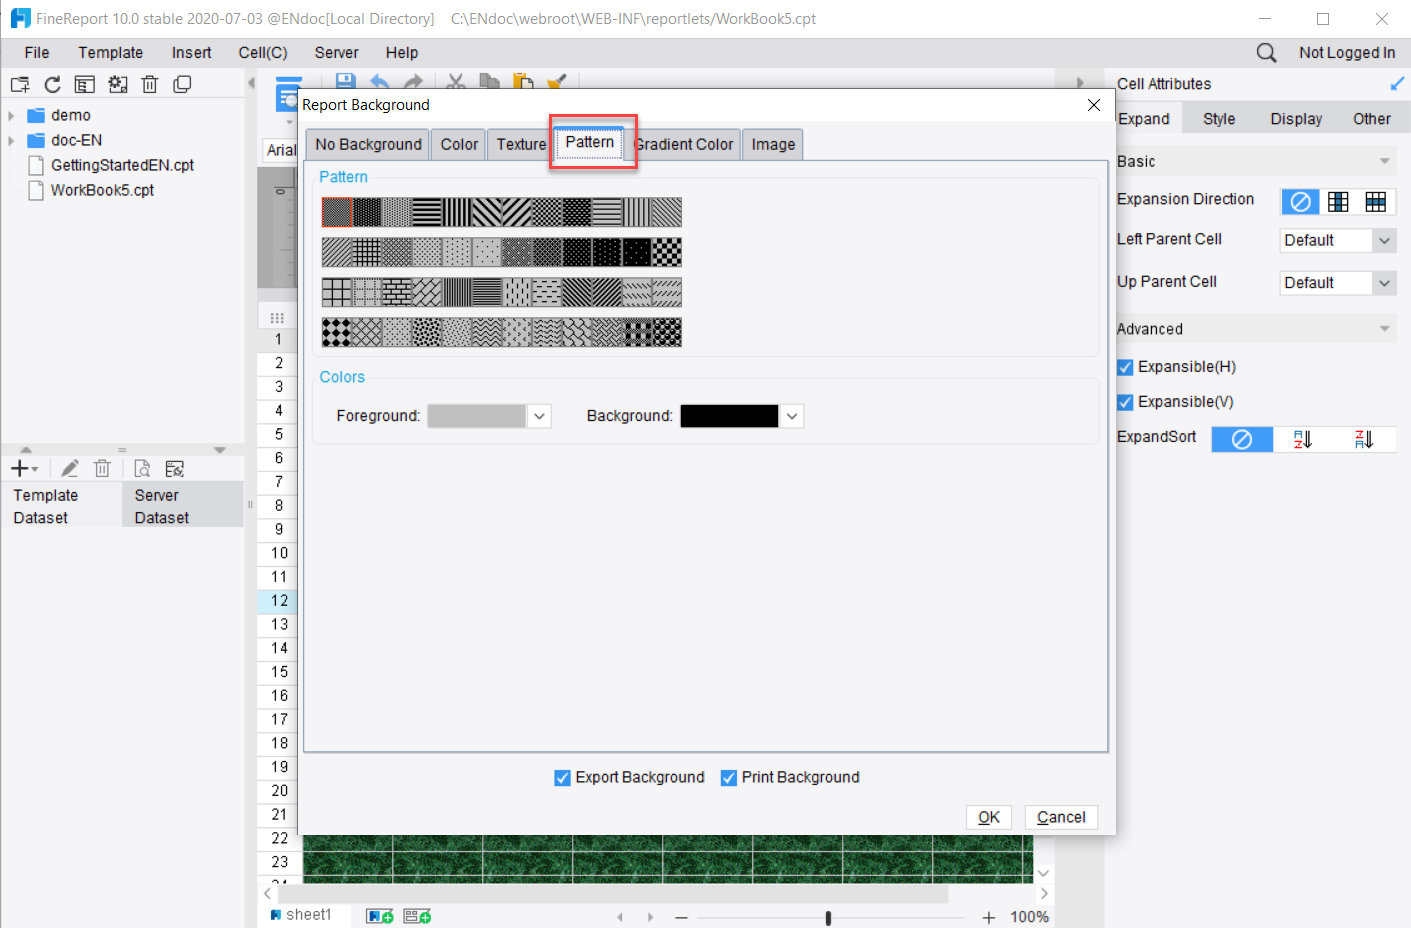
Task: Delete selected item using trash icon in directory toolbar
Action: click(x=149, y=84)
